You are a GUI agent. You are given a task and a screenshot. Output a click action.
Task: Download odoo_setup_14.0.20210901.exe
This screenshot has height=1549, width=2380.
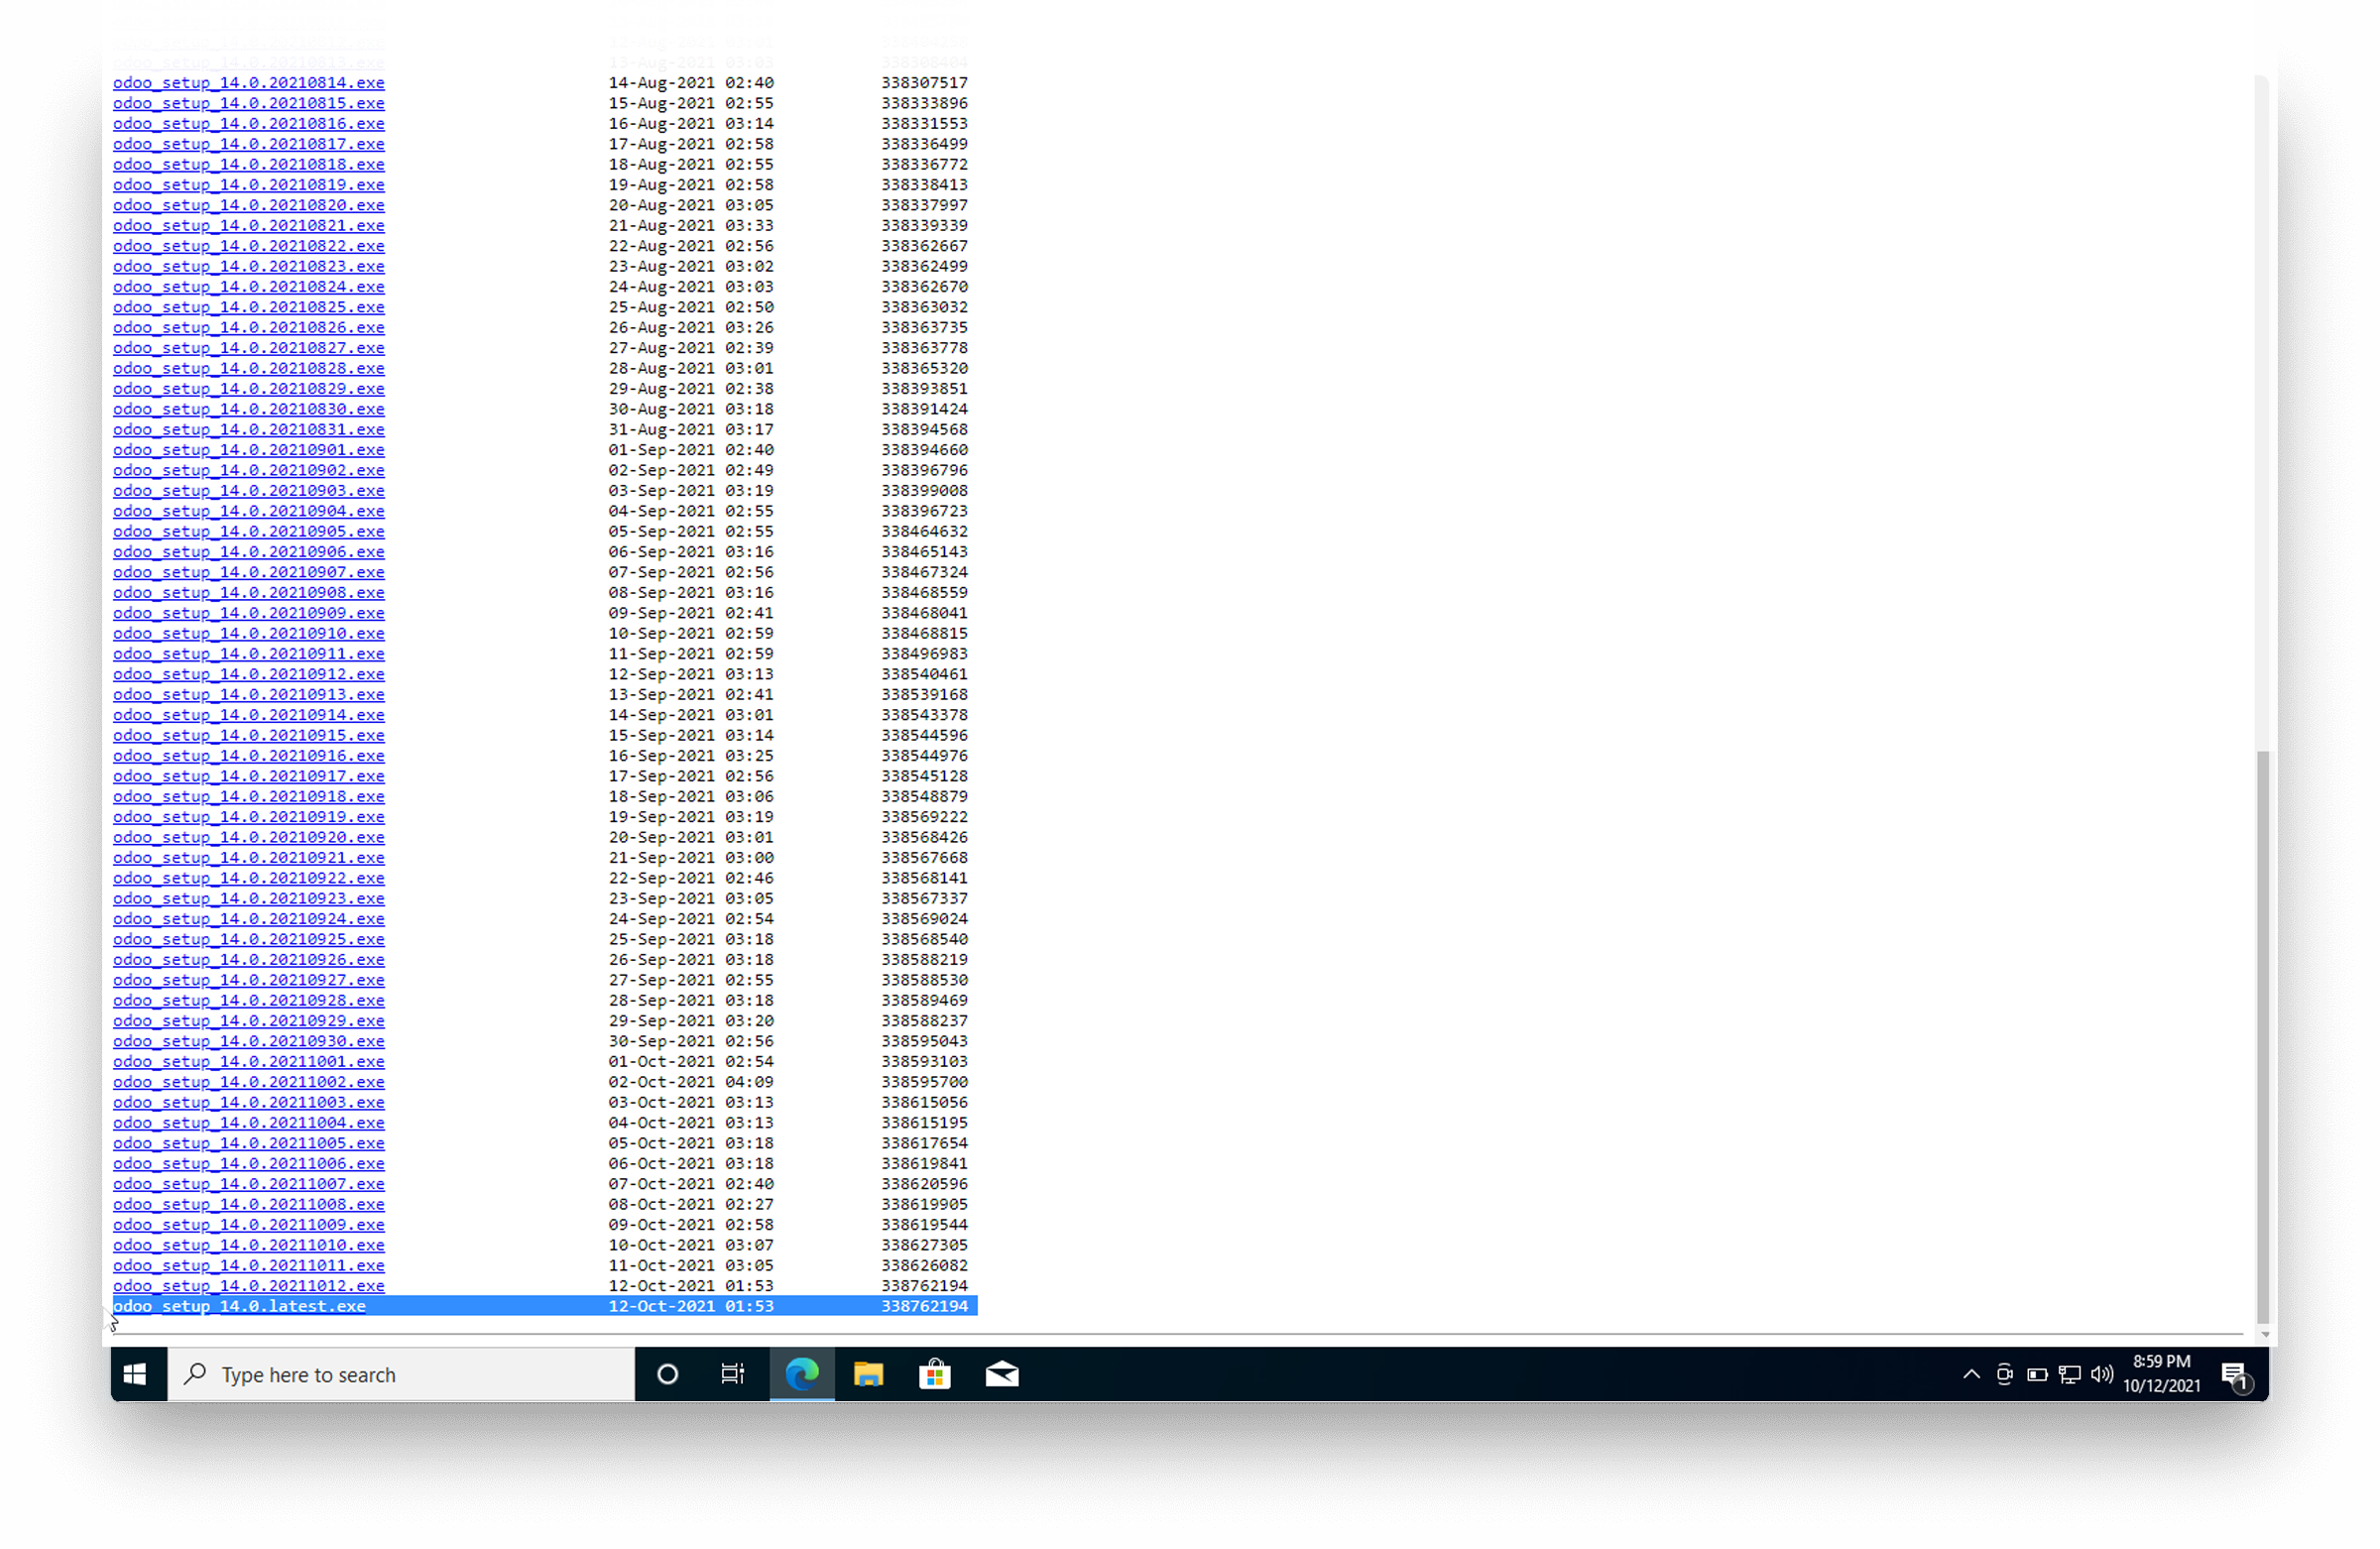click(248, 449)
